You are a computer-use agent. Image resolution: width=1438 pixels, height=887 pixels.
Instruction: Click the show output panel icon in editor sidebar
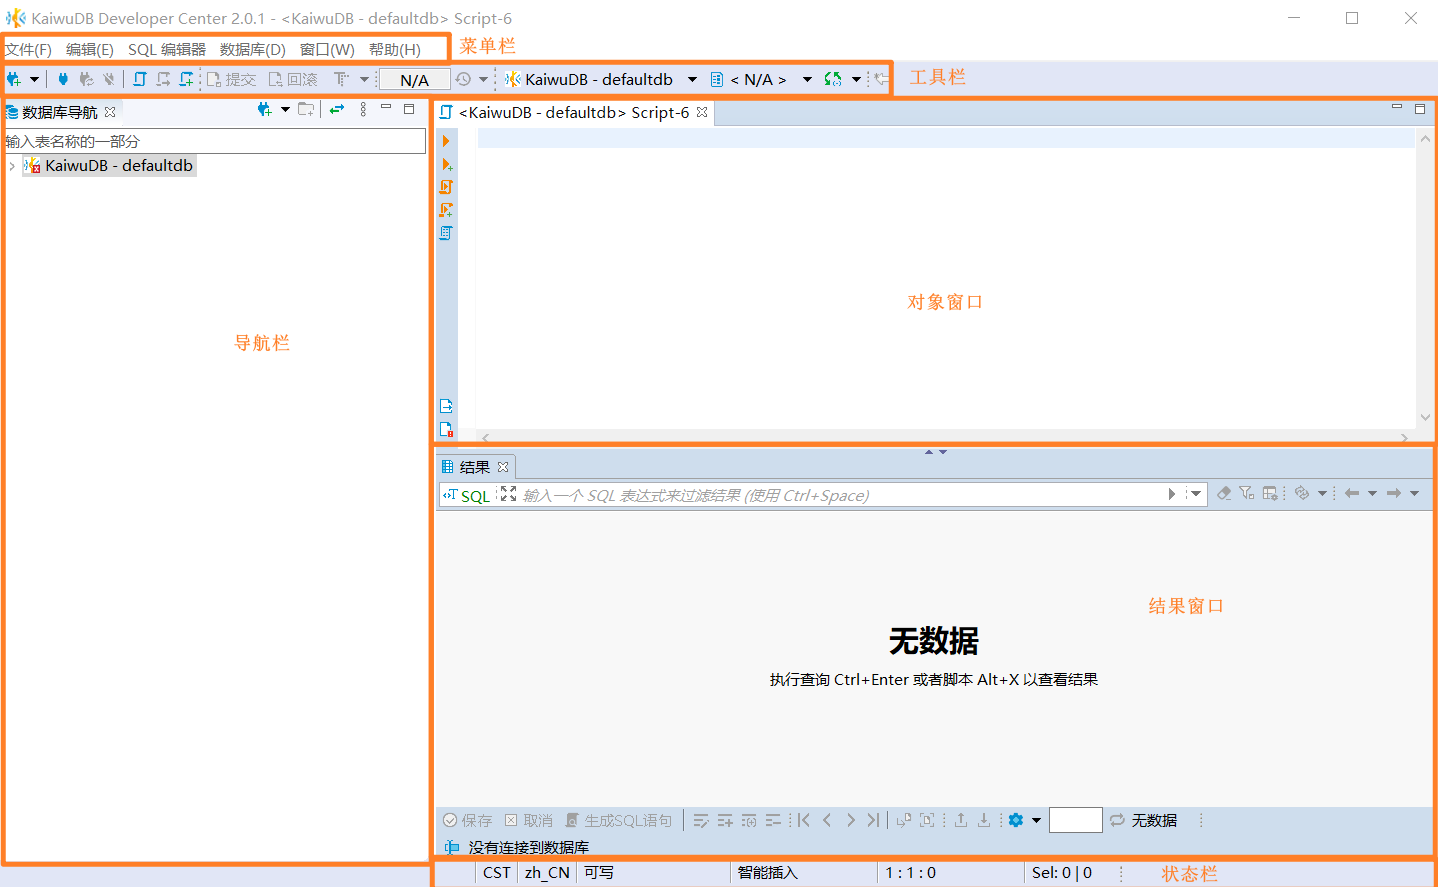(446, 406)
